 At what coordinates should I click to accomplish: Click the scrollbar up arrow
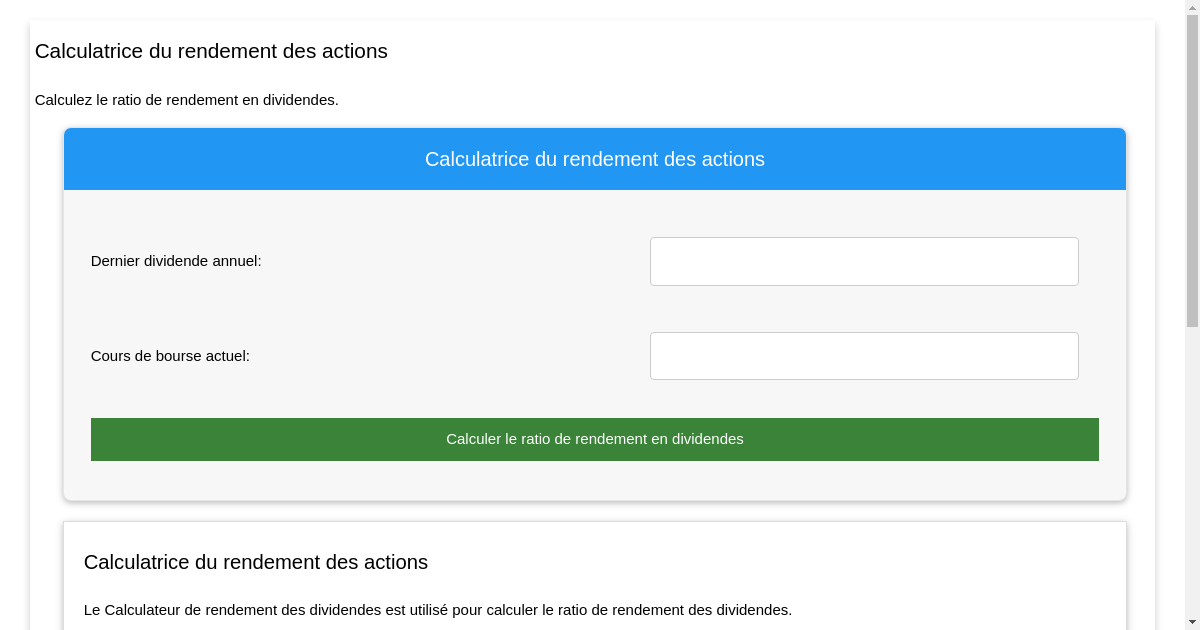[1192, 8]
